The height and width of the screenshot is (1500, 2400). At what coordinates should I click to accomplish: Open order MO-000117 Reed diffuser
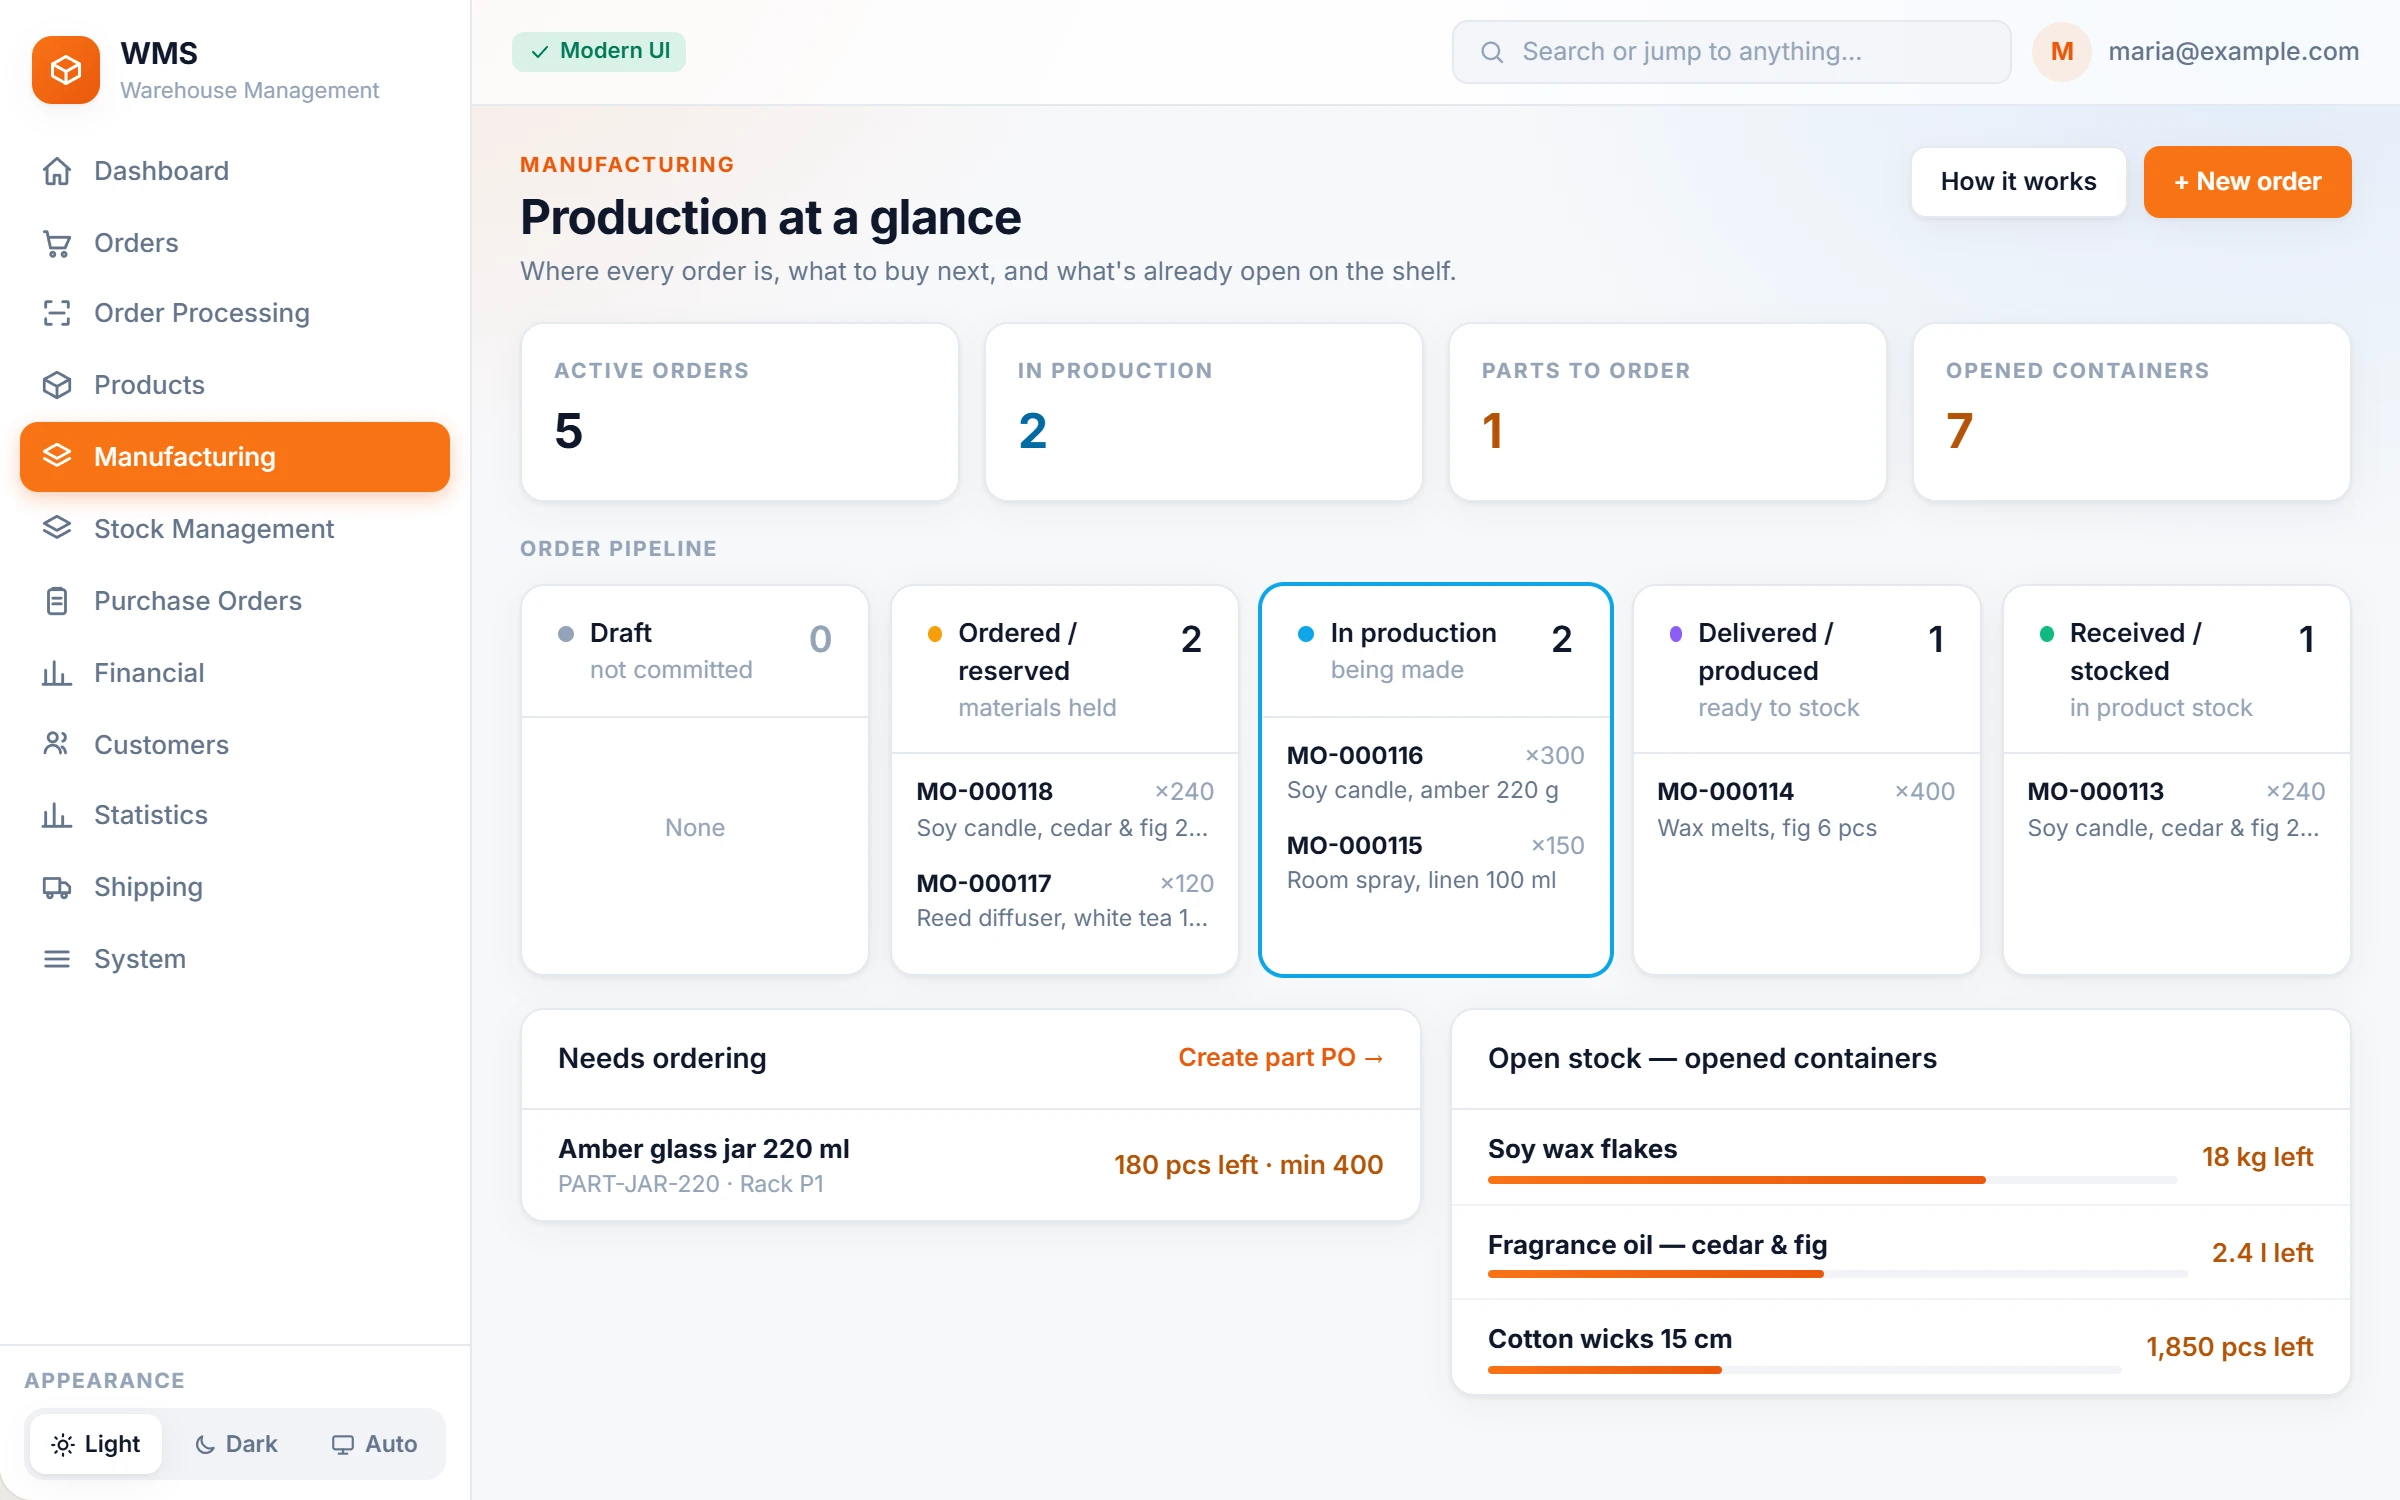[x=1065, y=900]
